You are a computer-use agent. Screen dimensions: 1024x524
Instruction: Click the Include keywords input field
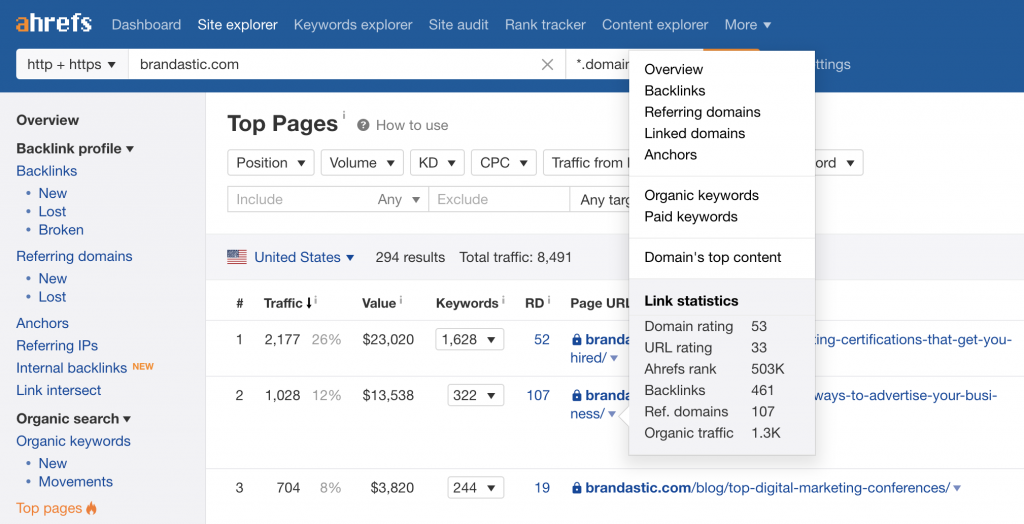[300, 199]
